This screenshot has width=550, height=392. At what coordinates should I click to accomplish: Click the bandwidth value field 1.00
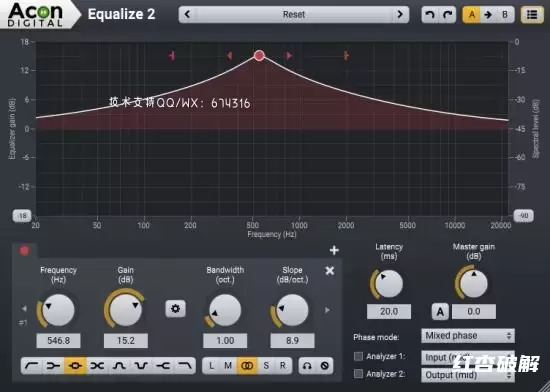click(x=225, y=340)
